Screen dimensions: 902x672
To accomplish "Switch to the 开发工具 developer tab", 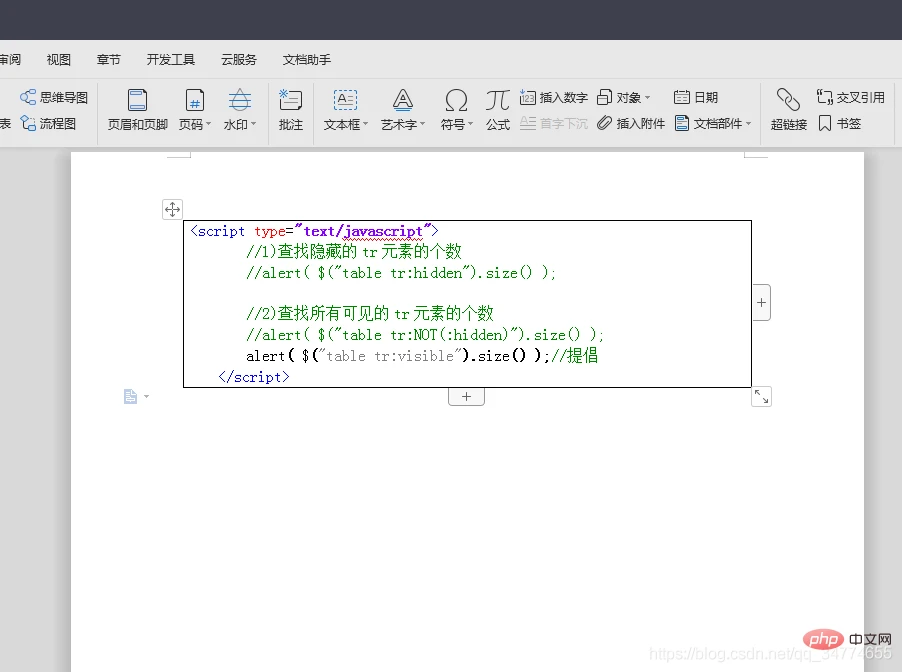I will click(171, 59).
